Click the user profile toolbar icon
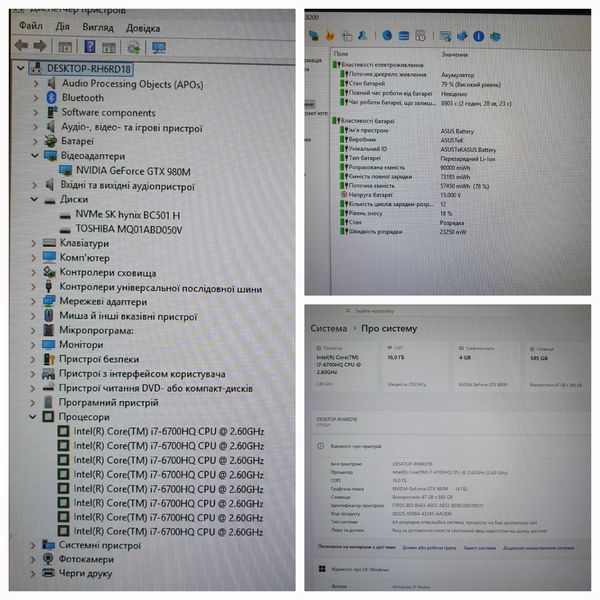600x600 pixels. click(362, 36)
